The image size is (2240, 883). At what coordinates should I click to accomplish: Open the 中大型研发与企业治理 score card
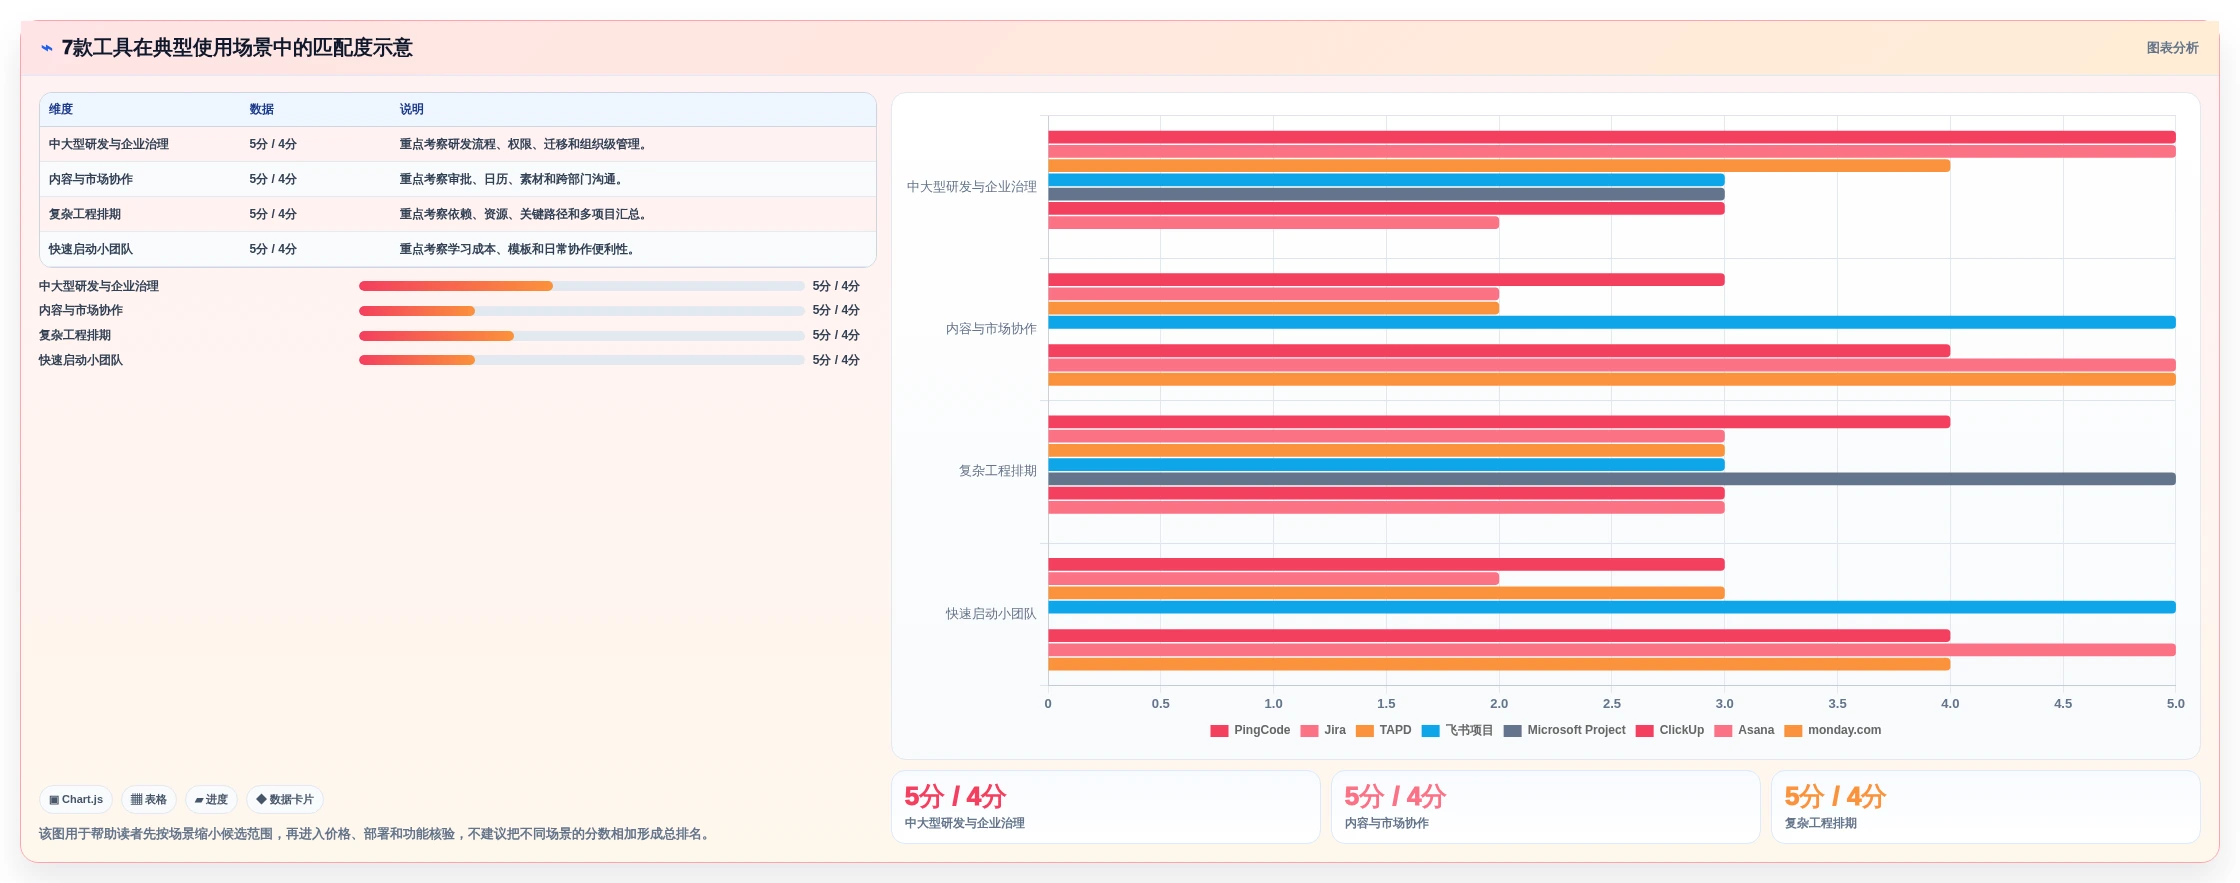tap(1105, 807)
